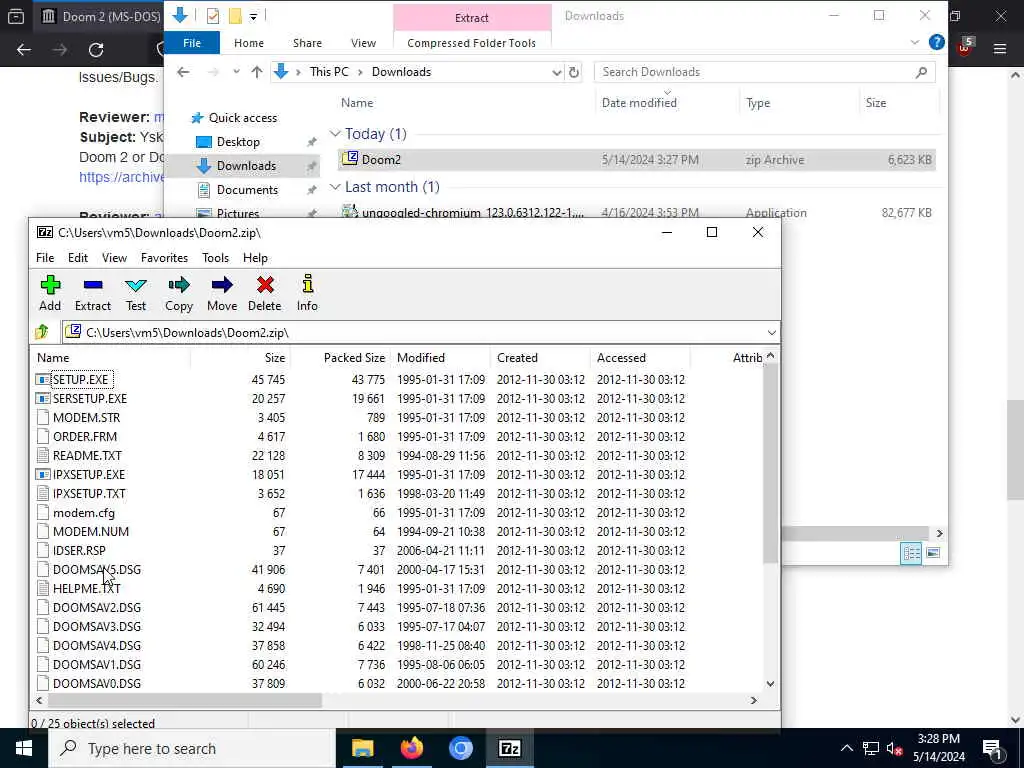Open the Favorites menu in 7-Zip
Screen dimensions: 1024x768
[x=165, y=258]
